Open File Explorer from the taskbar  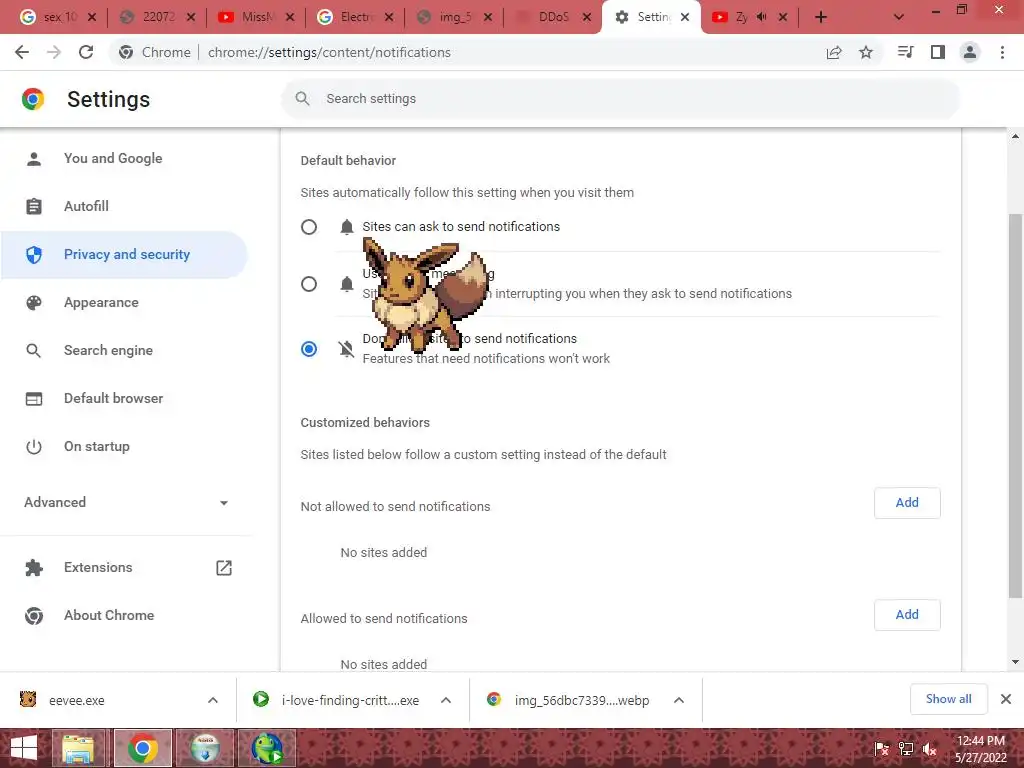pyautogui.click(x=78, y=748)
